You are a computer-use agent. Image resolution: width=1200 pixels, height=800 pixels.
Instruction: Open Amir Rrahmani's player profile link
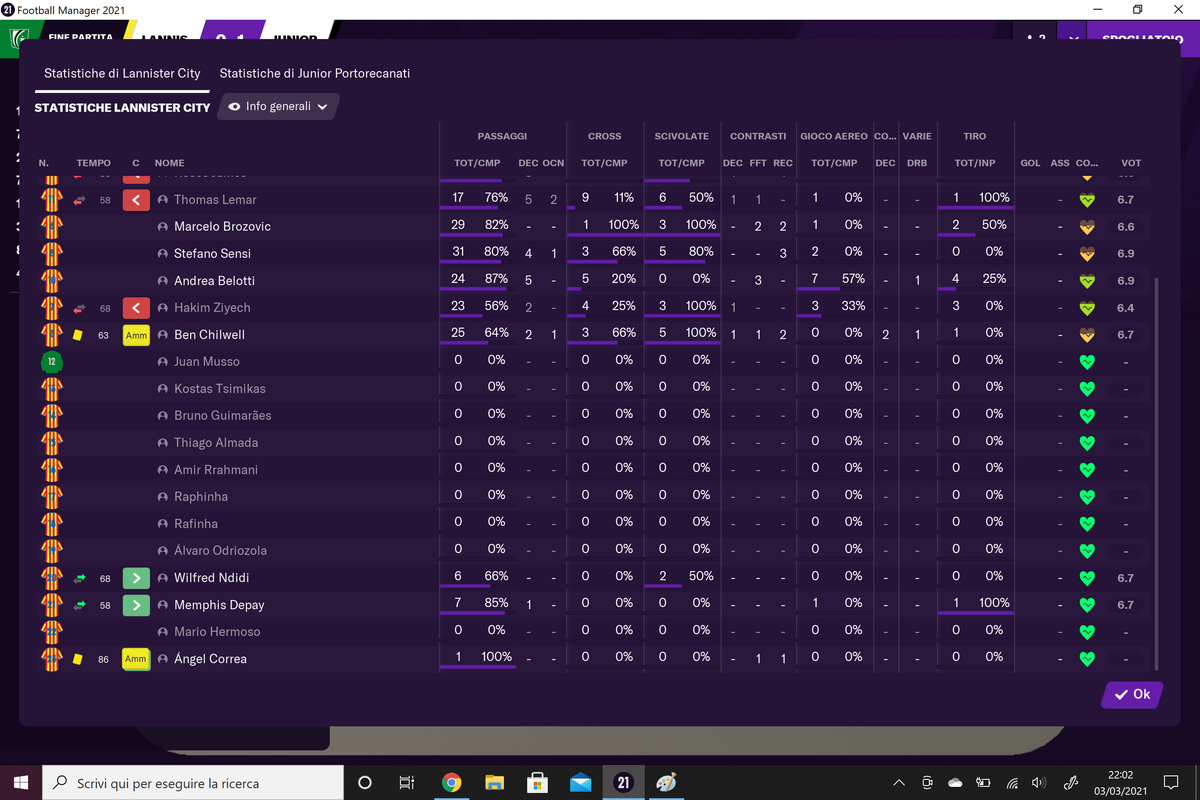click(x=216, y=470)
